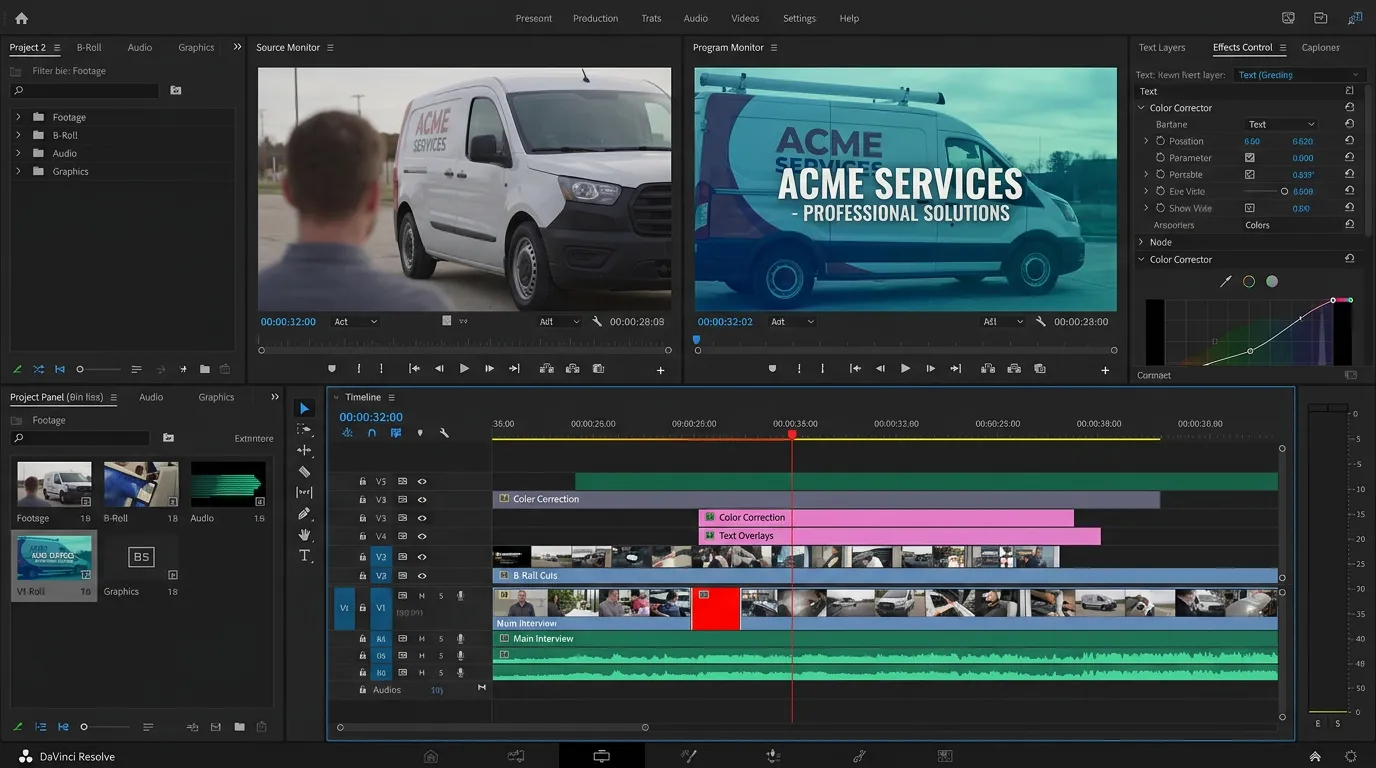The width and height of the screenshot is (1376, 768).
Task: Click the Source Monitor export frame camera icon
Action: 598,369
